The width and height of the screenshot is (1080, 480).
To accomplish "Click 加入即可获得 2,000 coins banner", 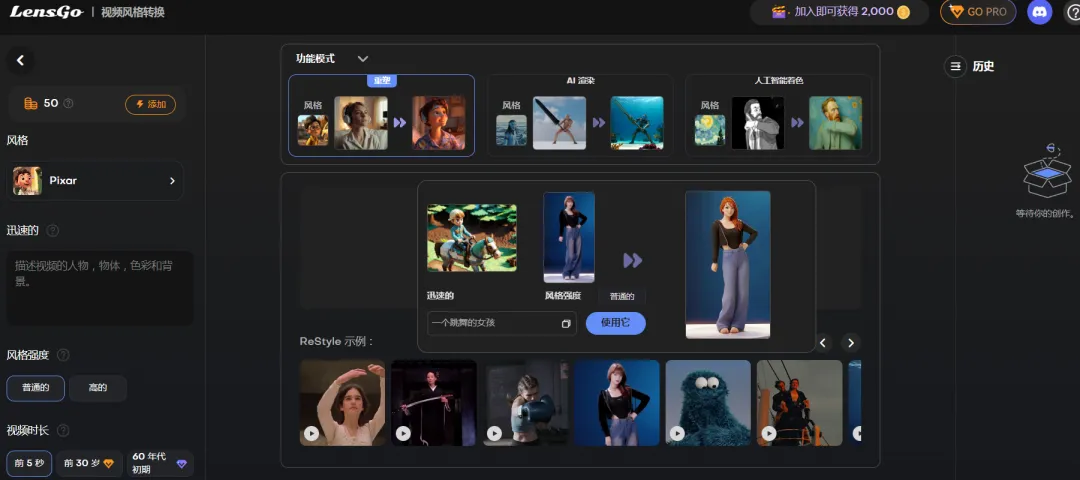I will point(840,12).
